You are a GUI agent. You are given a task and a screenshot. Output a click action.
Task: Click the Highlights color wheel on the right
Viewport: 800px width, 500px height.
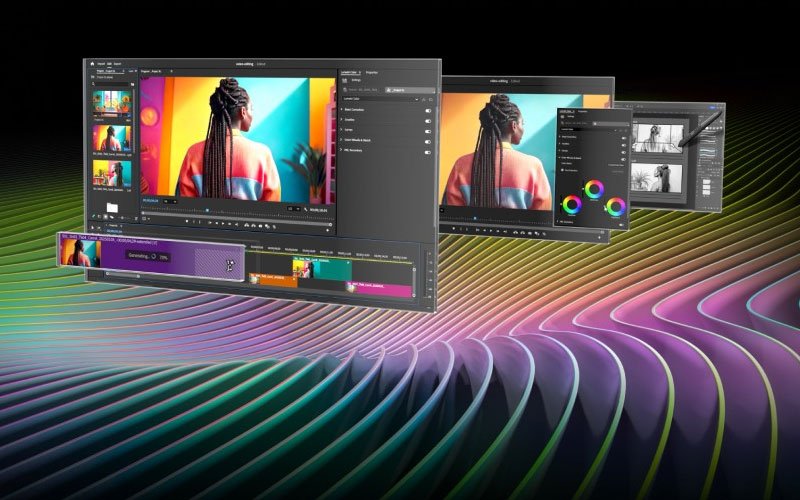[x=615, y=207]
